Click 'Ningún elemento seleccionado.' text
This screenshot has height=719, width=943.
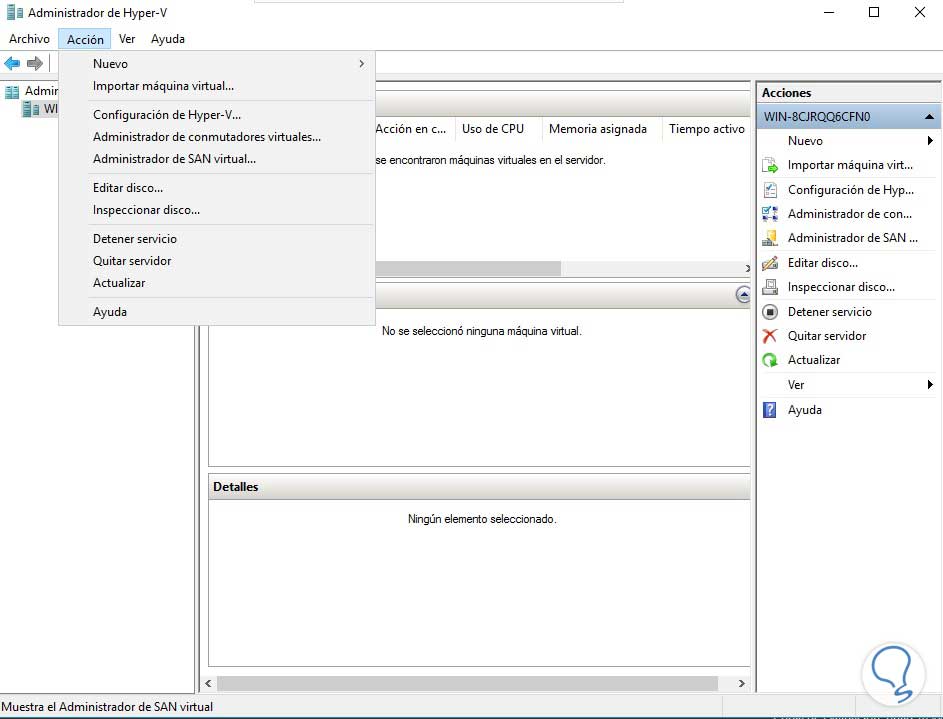pos(482,519)
